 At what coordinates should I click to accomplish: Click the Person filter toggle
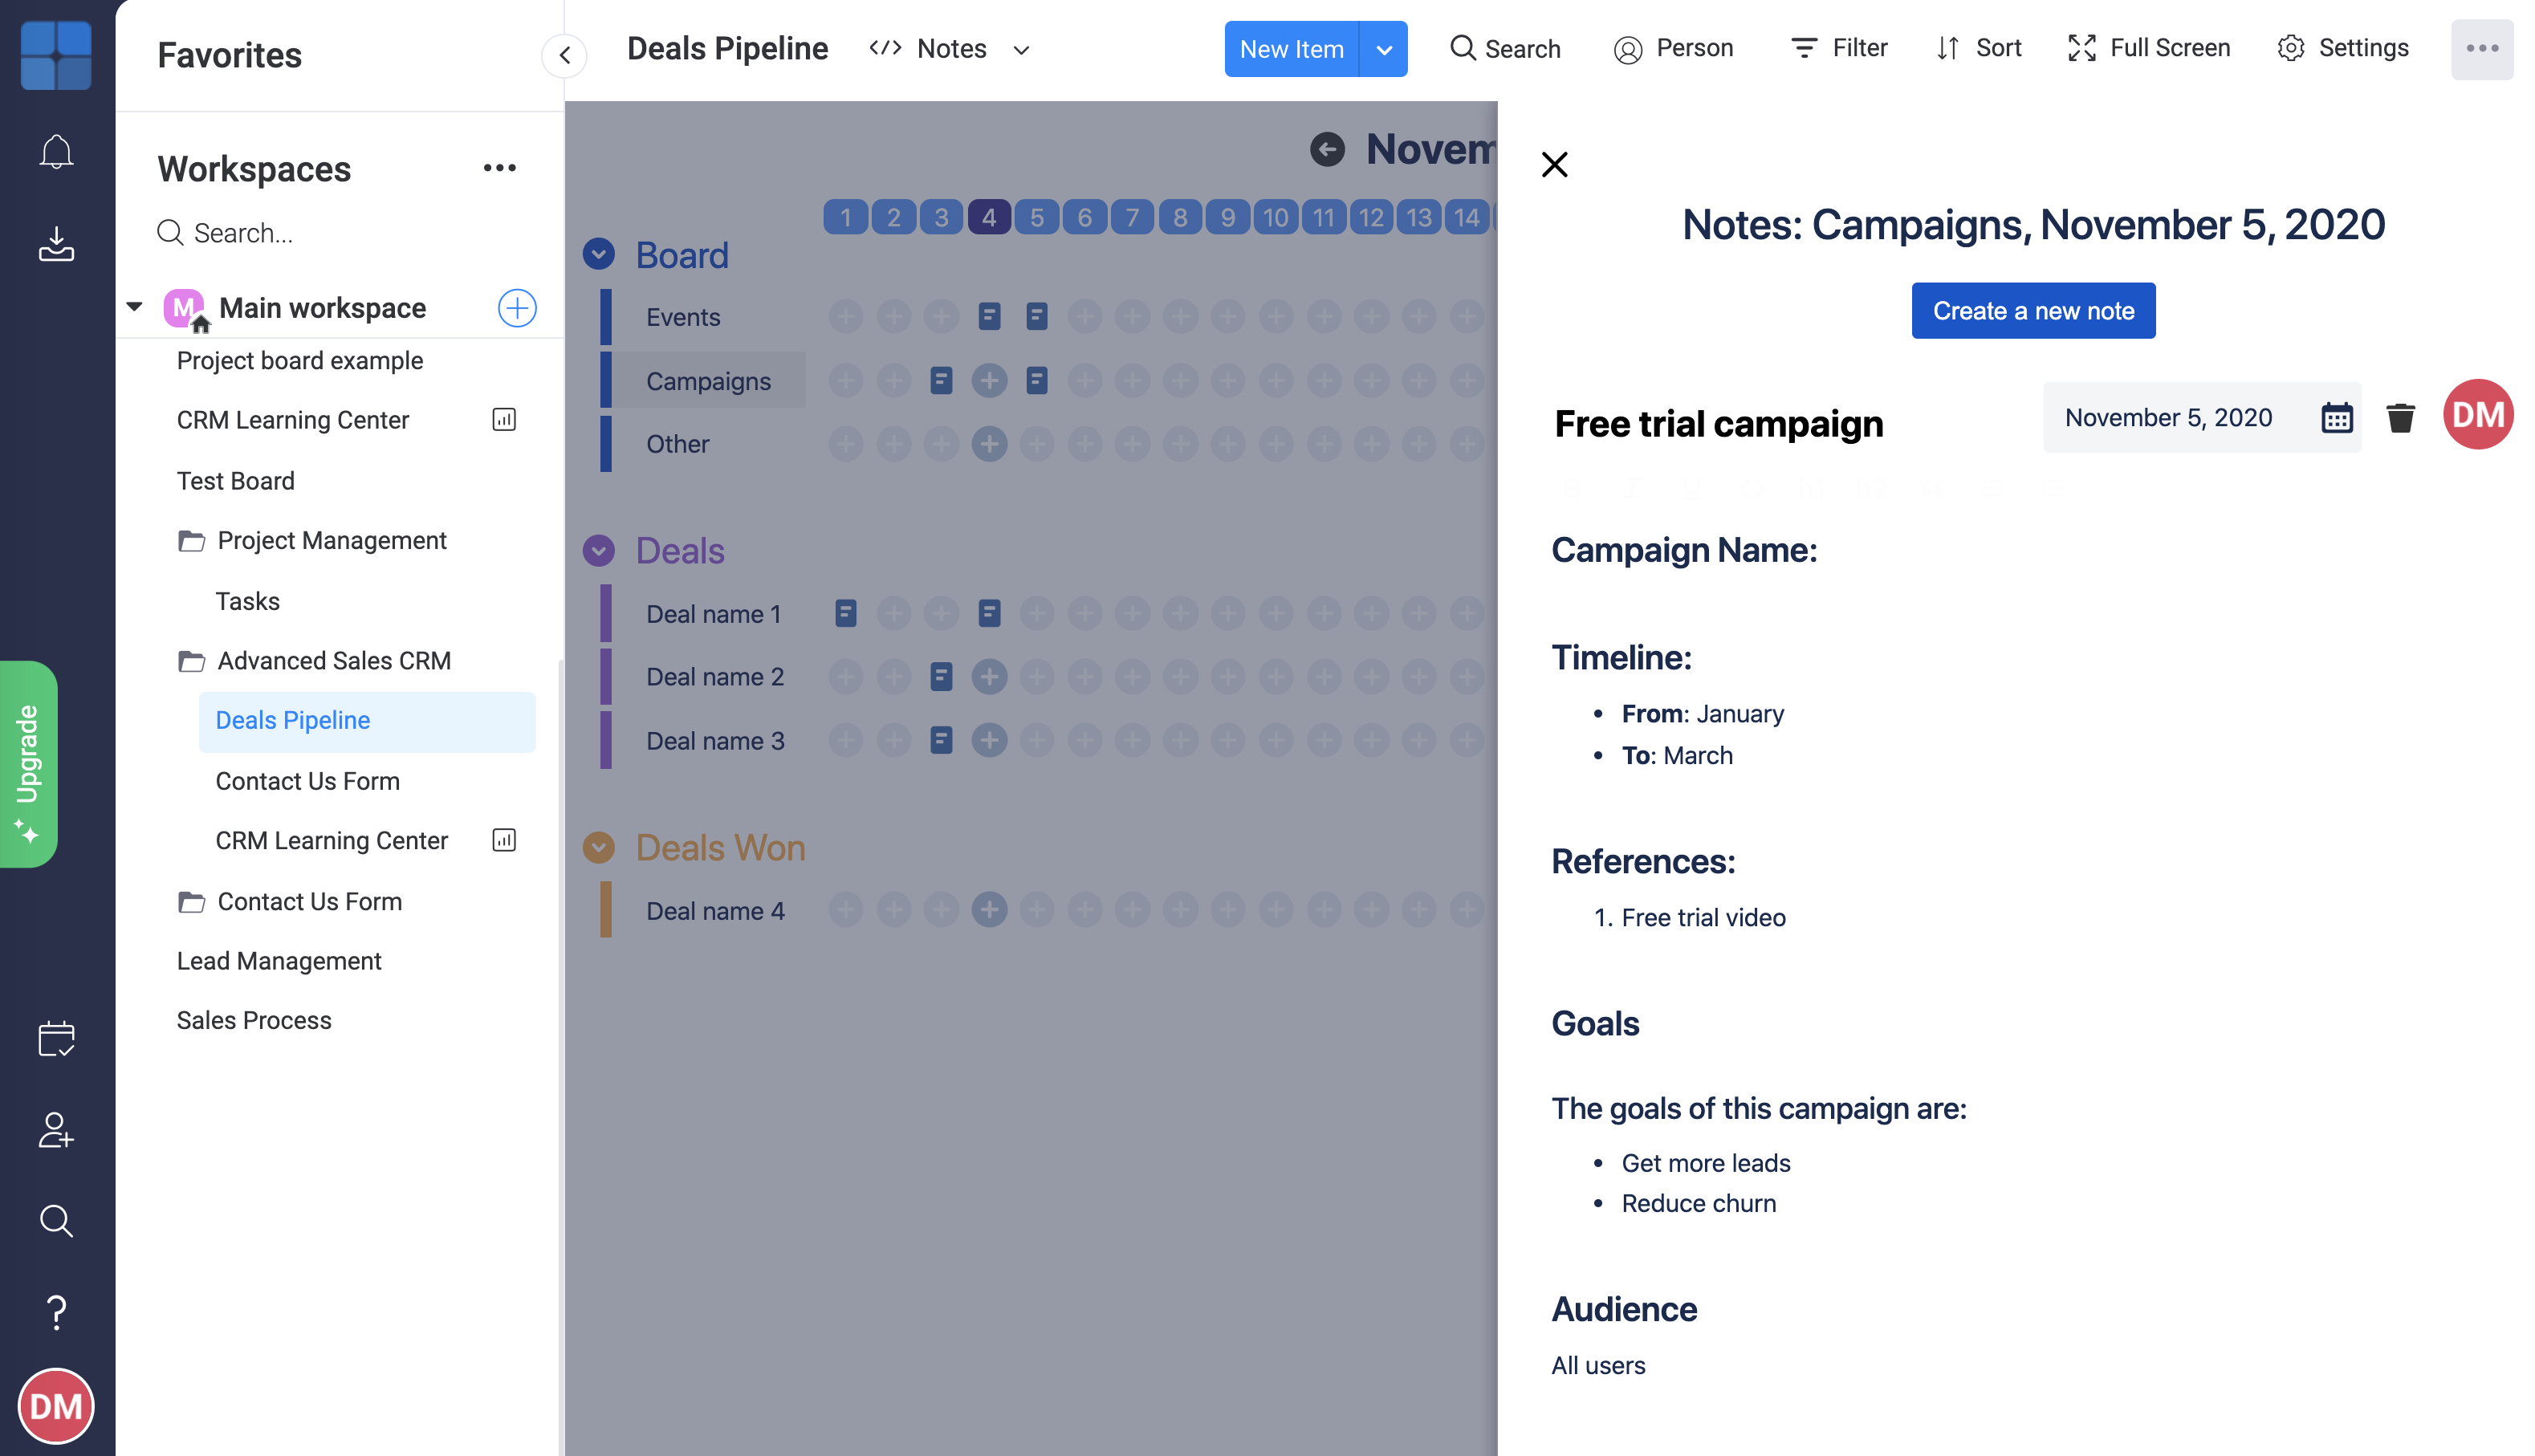coord(1673,47)
